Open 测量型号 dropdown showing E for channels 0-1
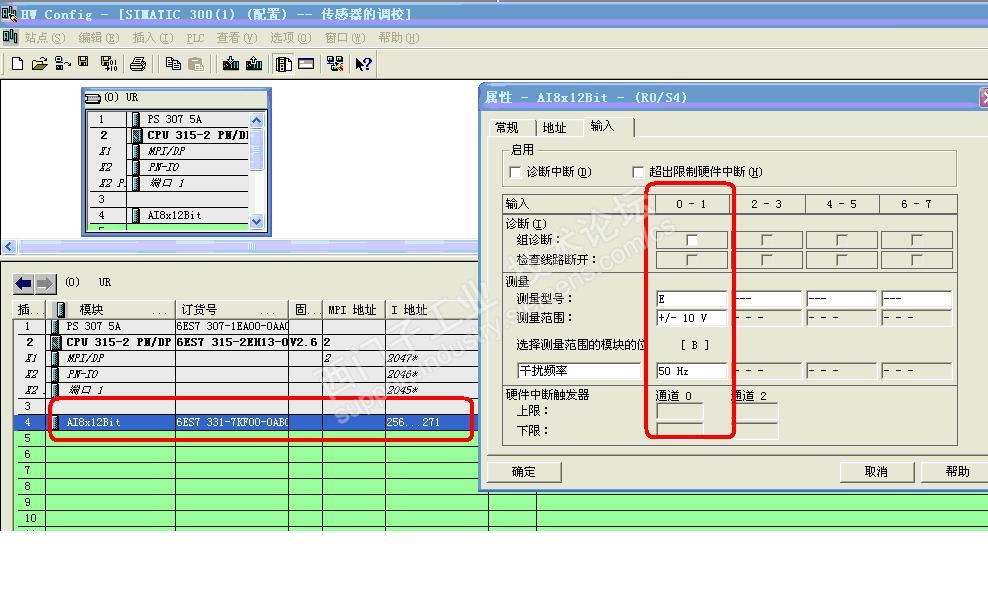Viewport: 988px width, 609px height. coord(691,299)
